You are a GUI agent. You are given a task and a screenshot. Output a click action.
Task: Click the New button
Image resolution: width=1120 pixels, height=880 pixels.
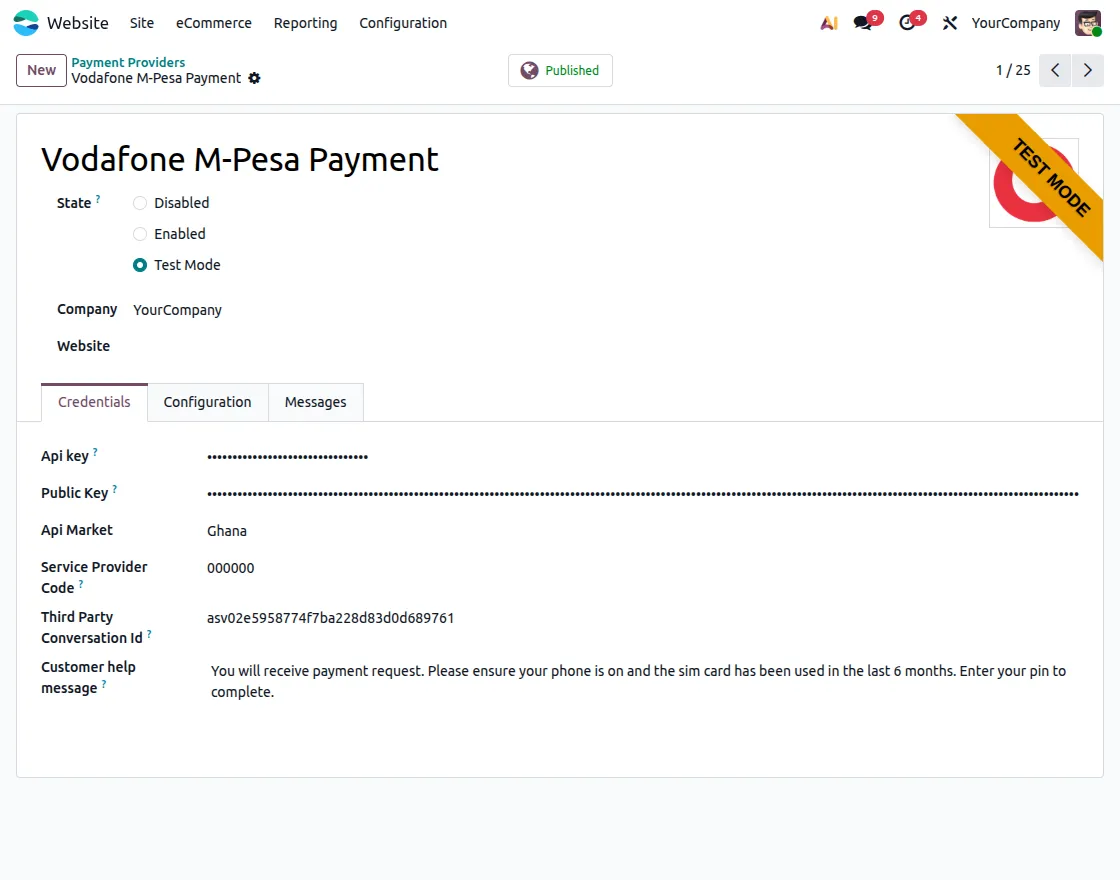pyautogui.click(x=41, y=70)
